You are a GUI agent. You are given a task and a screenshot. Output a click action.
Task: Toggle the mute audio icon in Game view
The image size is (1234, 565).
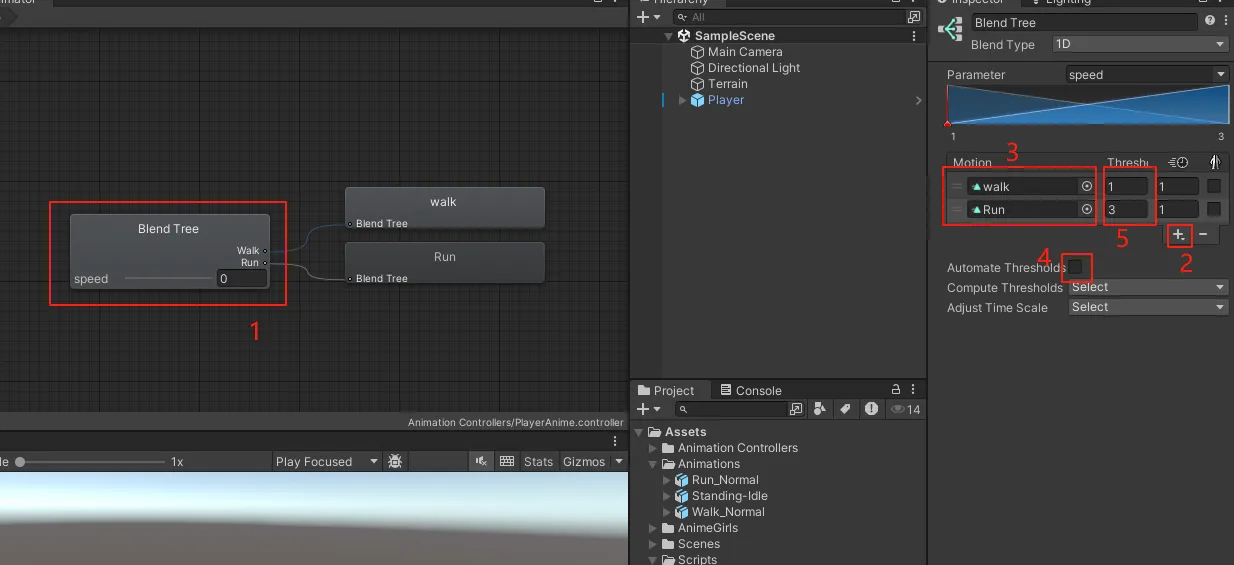point(481,461)
